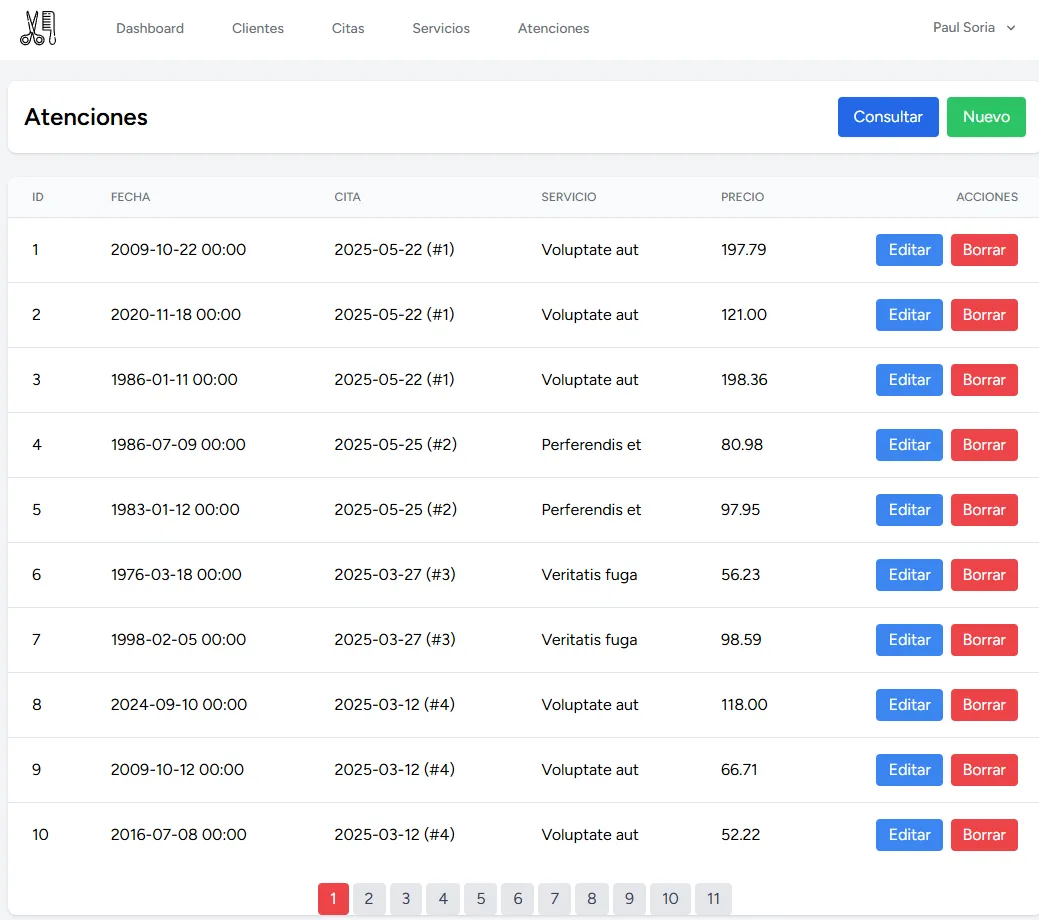Viewport: 1039px width, 920px height.
Task: Create a record with the Nuevo button
Action: 985,117
